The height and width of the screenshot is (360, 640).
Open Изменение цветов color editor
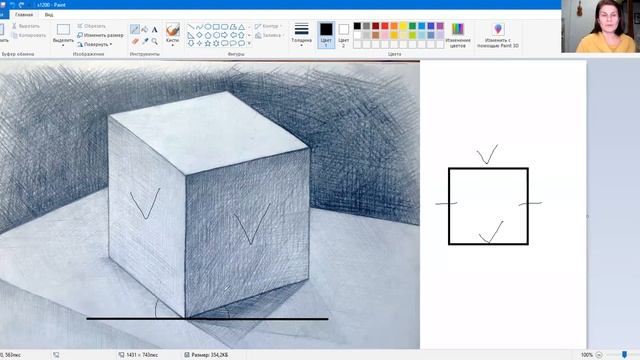pyautogui.click(x=458, y=35)
